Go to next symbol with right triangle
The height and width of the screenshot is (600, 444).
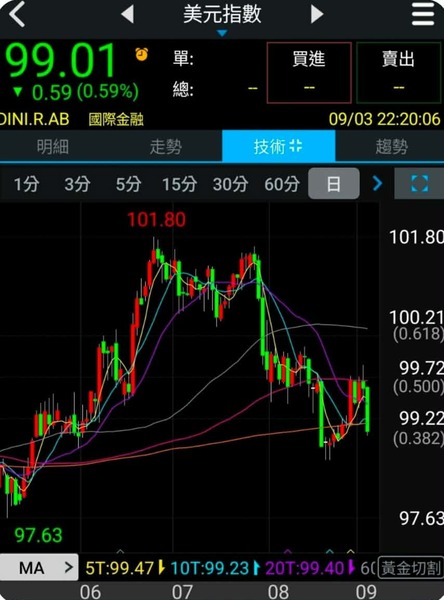click(317, 14)
